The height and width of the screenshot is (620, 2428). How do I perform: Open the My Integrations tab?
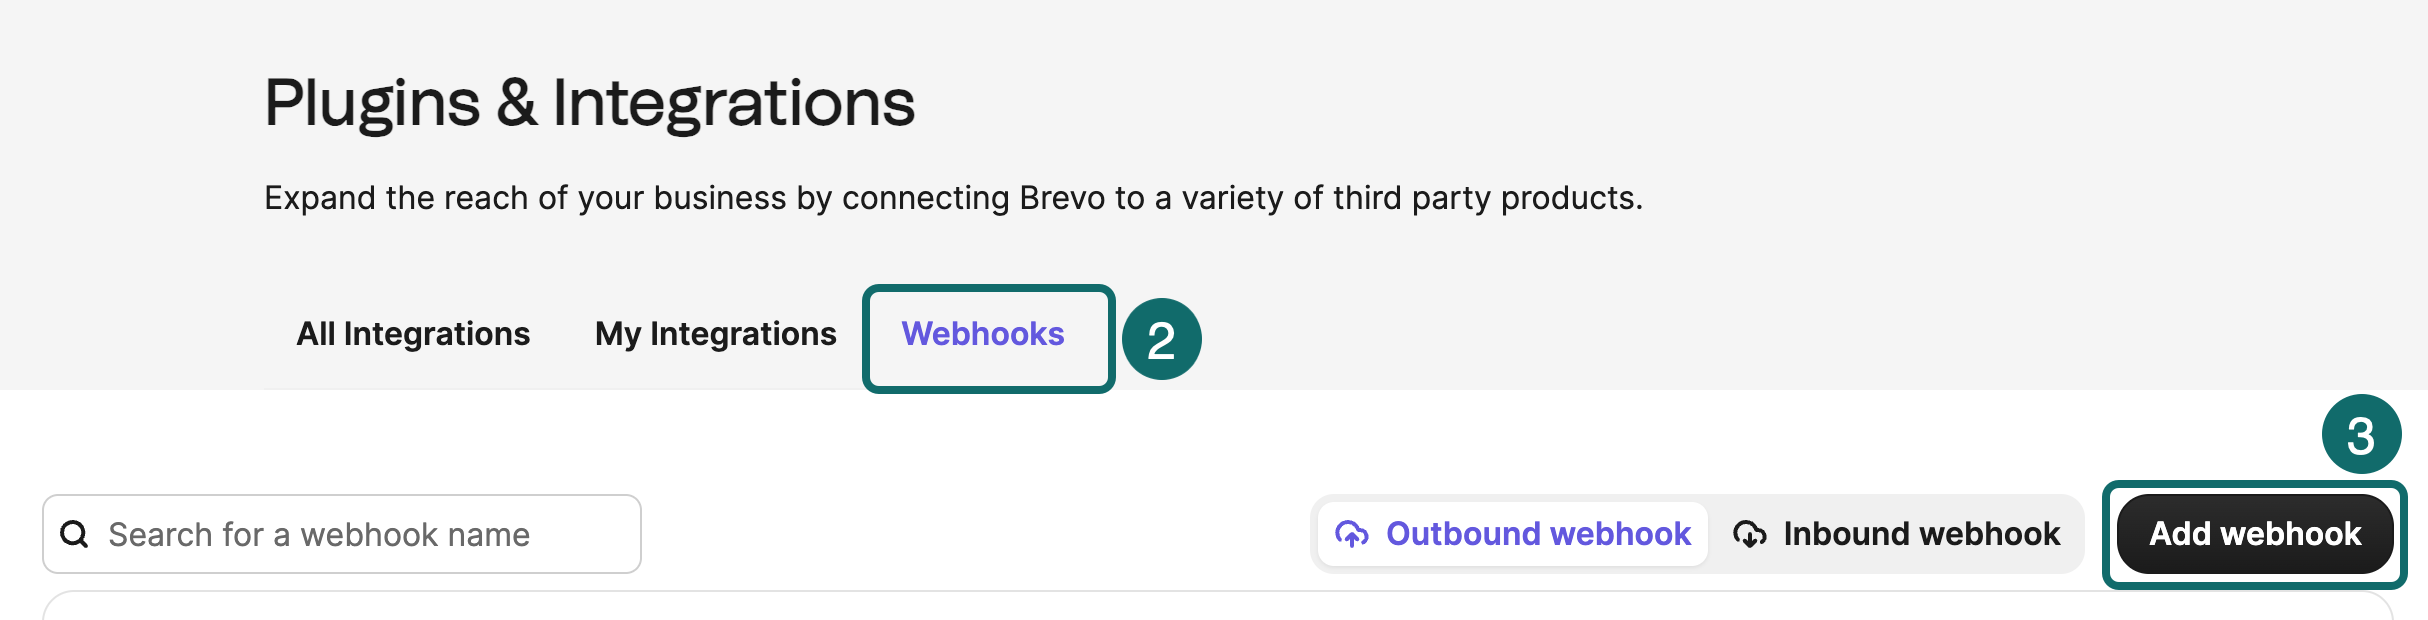tap(716, 333)
